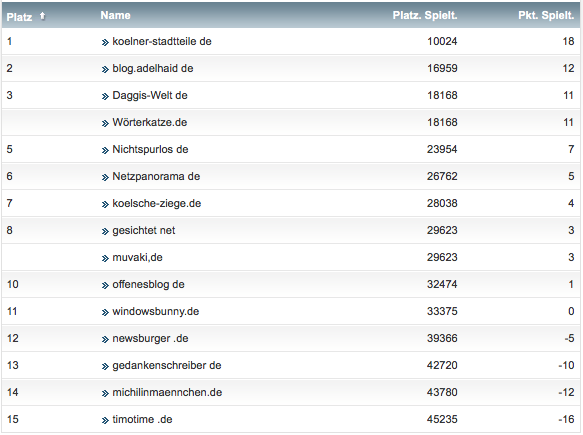
Task: Click rank number 10 in Platz column
Action: [x=13, y=284]
